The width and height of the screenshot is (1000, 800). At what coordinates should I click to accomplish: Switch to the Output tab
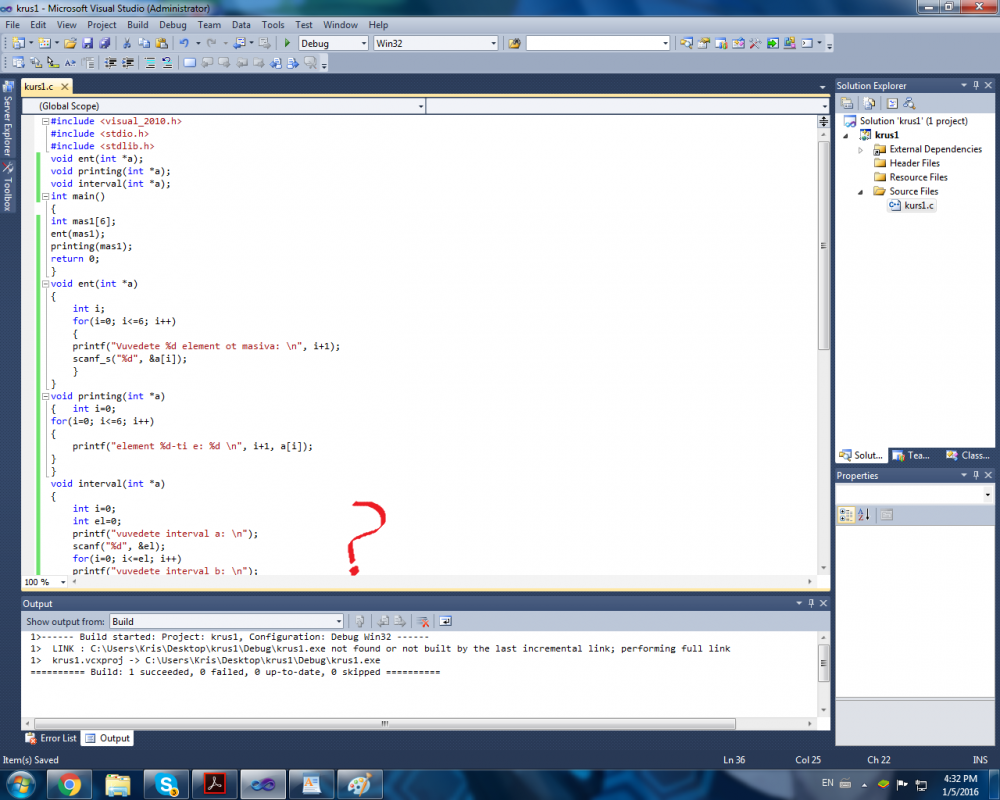(x=108, y=738)
